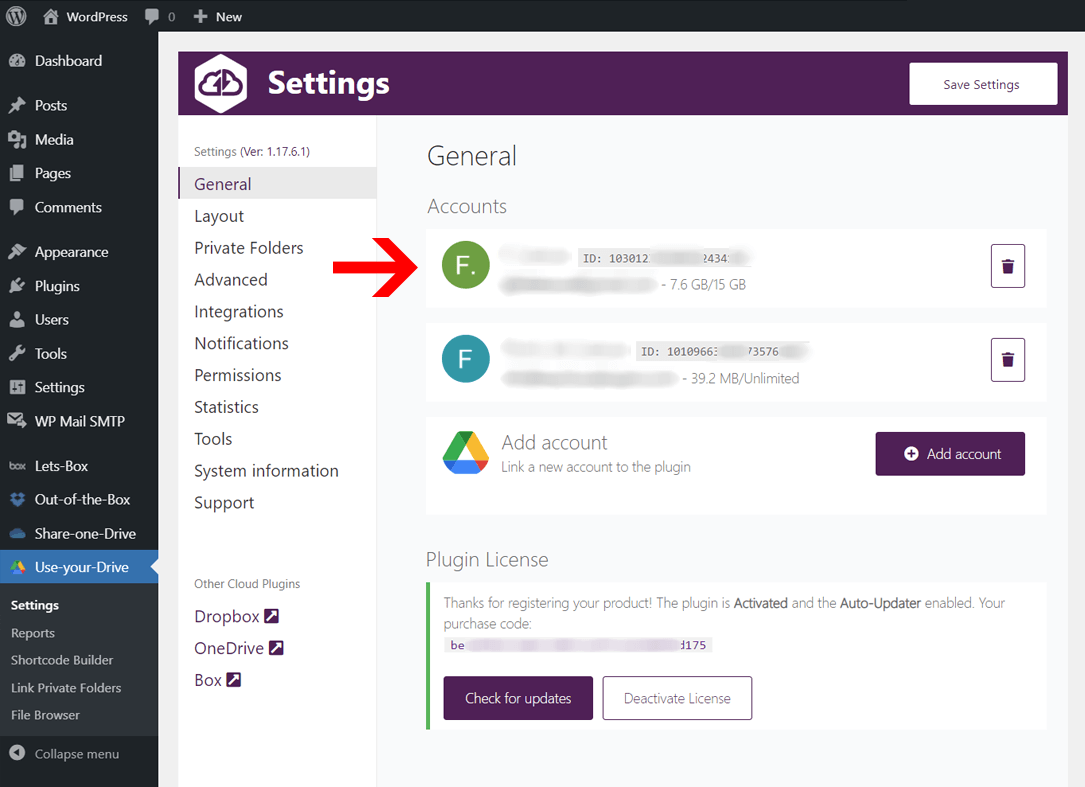Click the Tools wrench icon

tap(17, 354)
